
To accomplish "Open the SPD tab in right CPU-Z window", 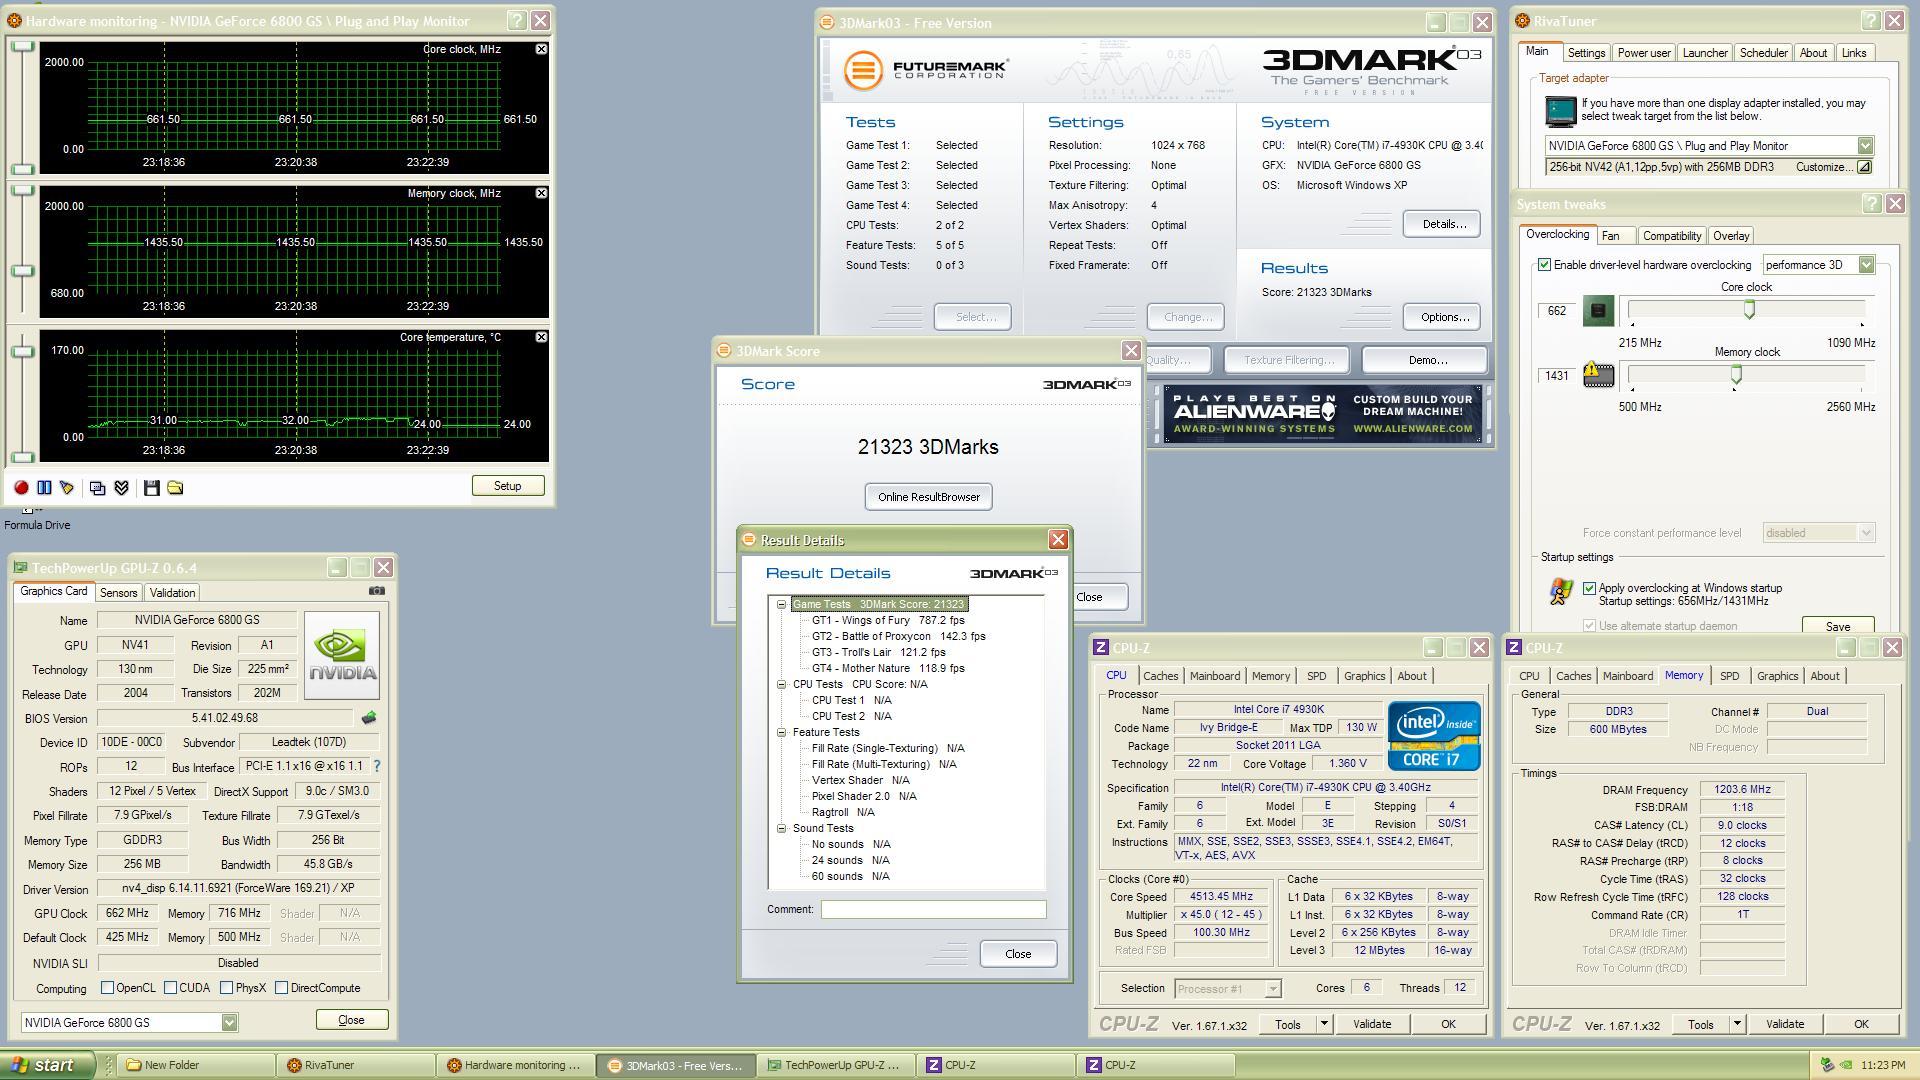I will click(1729, 676).
